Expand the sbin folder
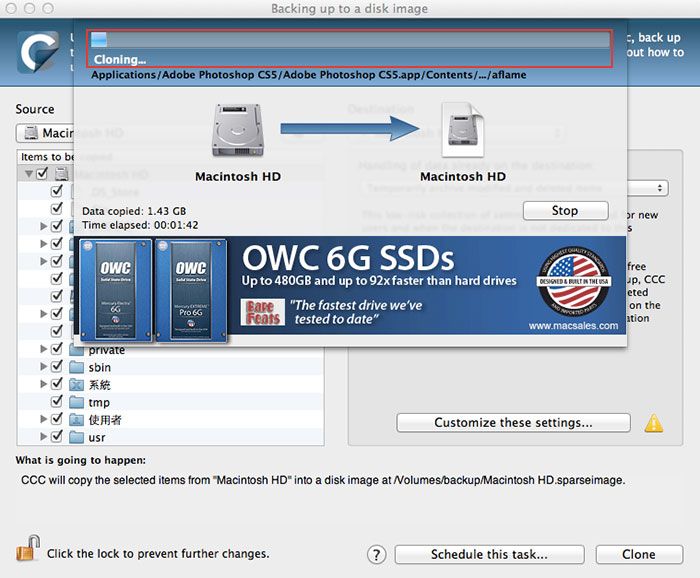700x578 pixels. point(43,366)
